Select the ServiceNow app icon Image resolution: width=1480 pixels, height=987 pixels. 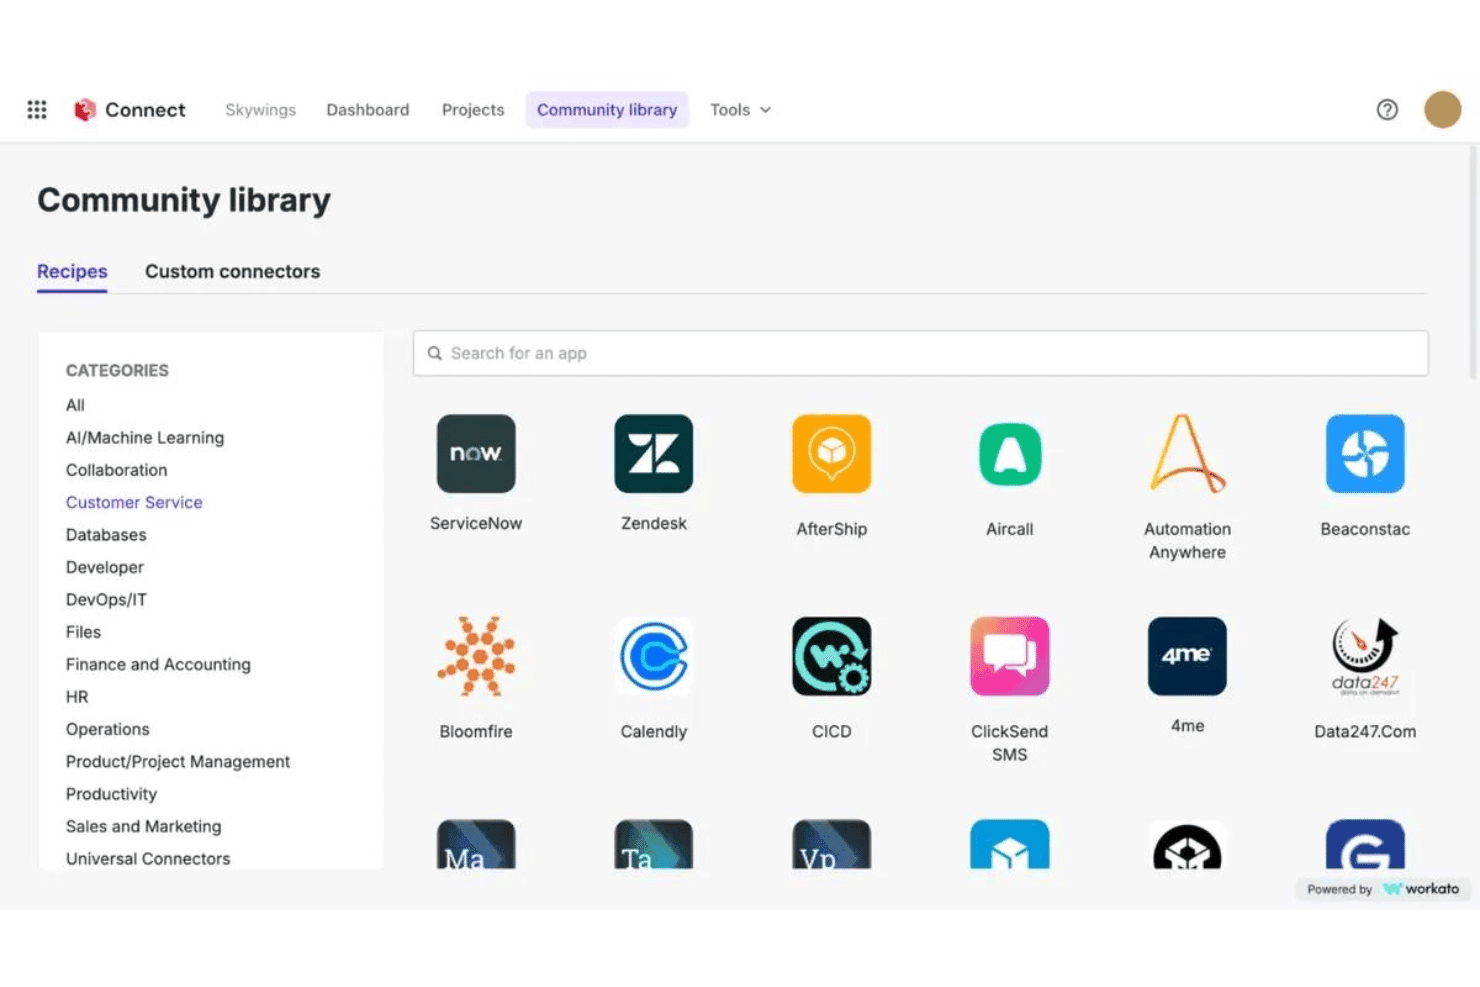coord(476,454)
